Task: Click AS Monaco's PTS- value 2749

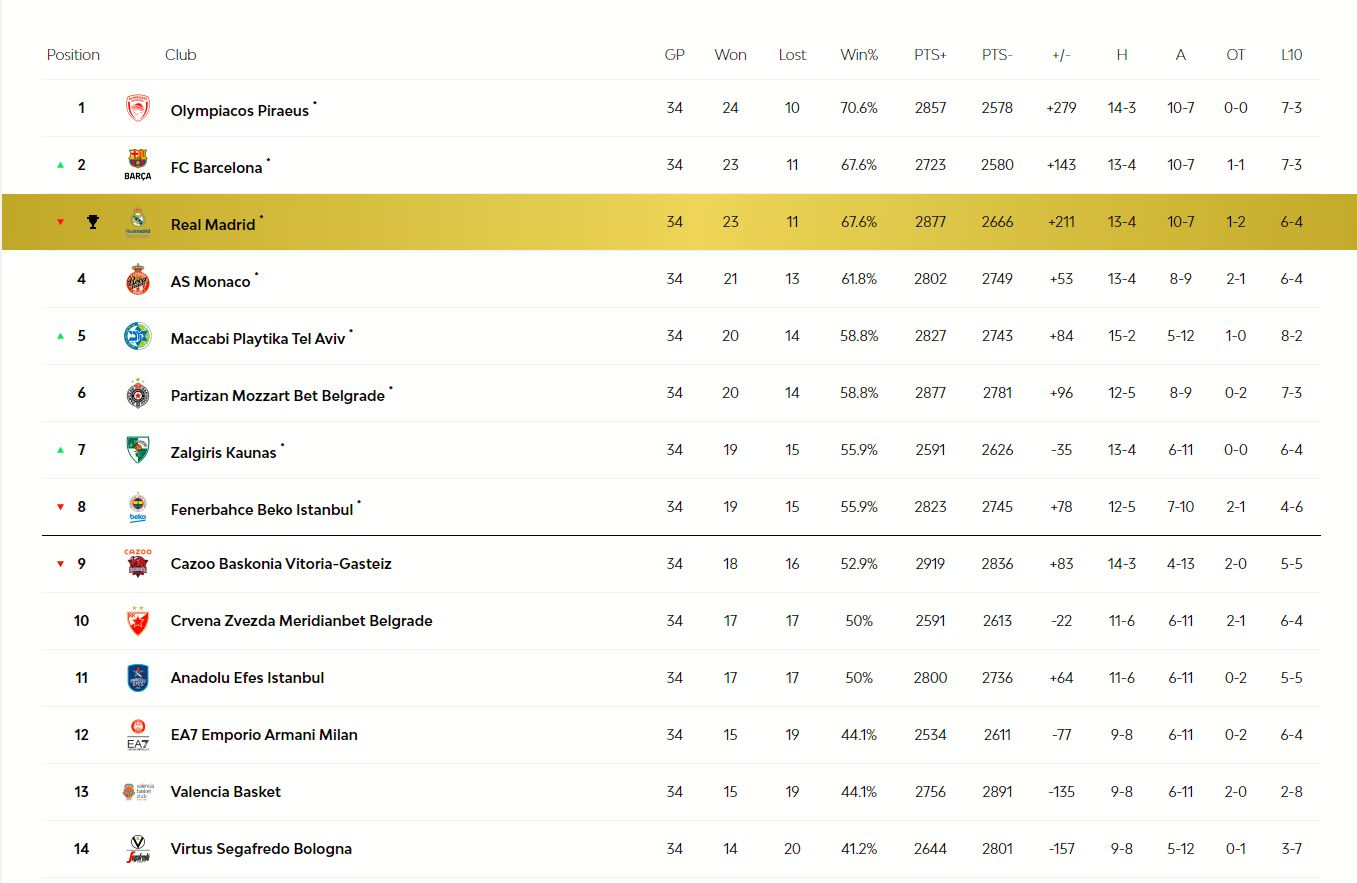Action: click(997, 279)
